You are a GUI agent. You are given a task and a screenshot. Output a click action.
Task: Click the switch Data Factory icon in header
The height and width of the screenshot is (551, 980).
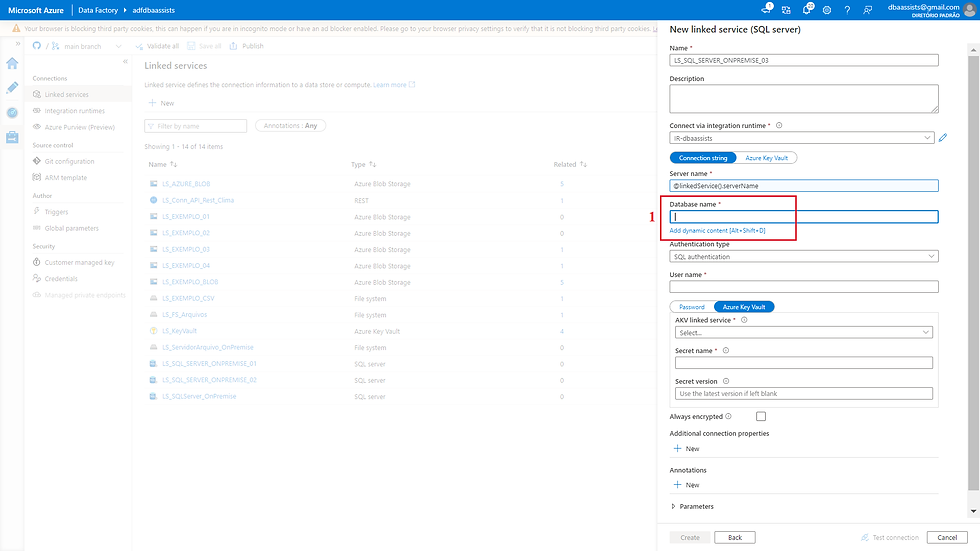pyautogui.click(x=786, y=10)
